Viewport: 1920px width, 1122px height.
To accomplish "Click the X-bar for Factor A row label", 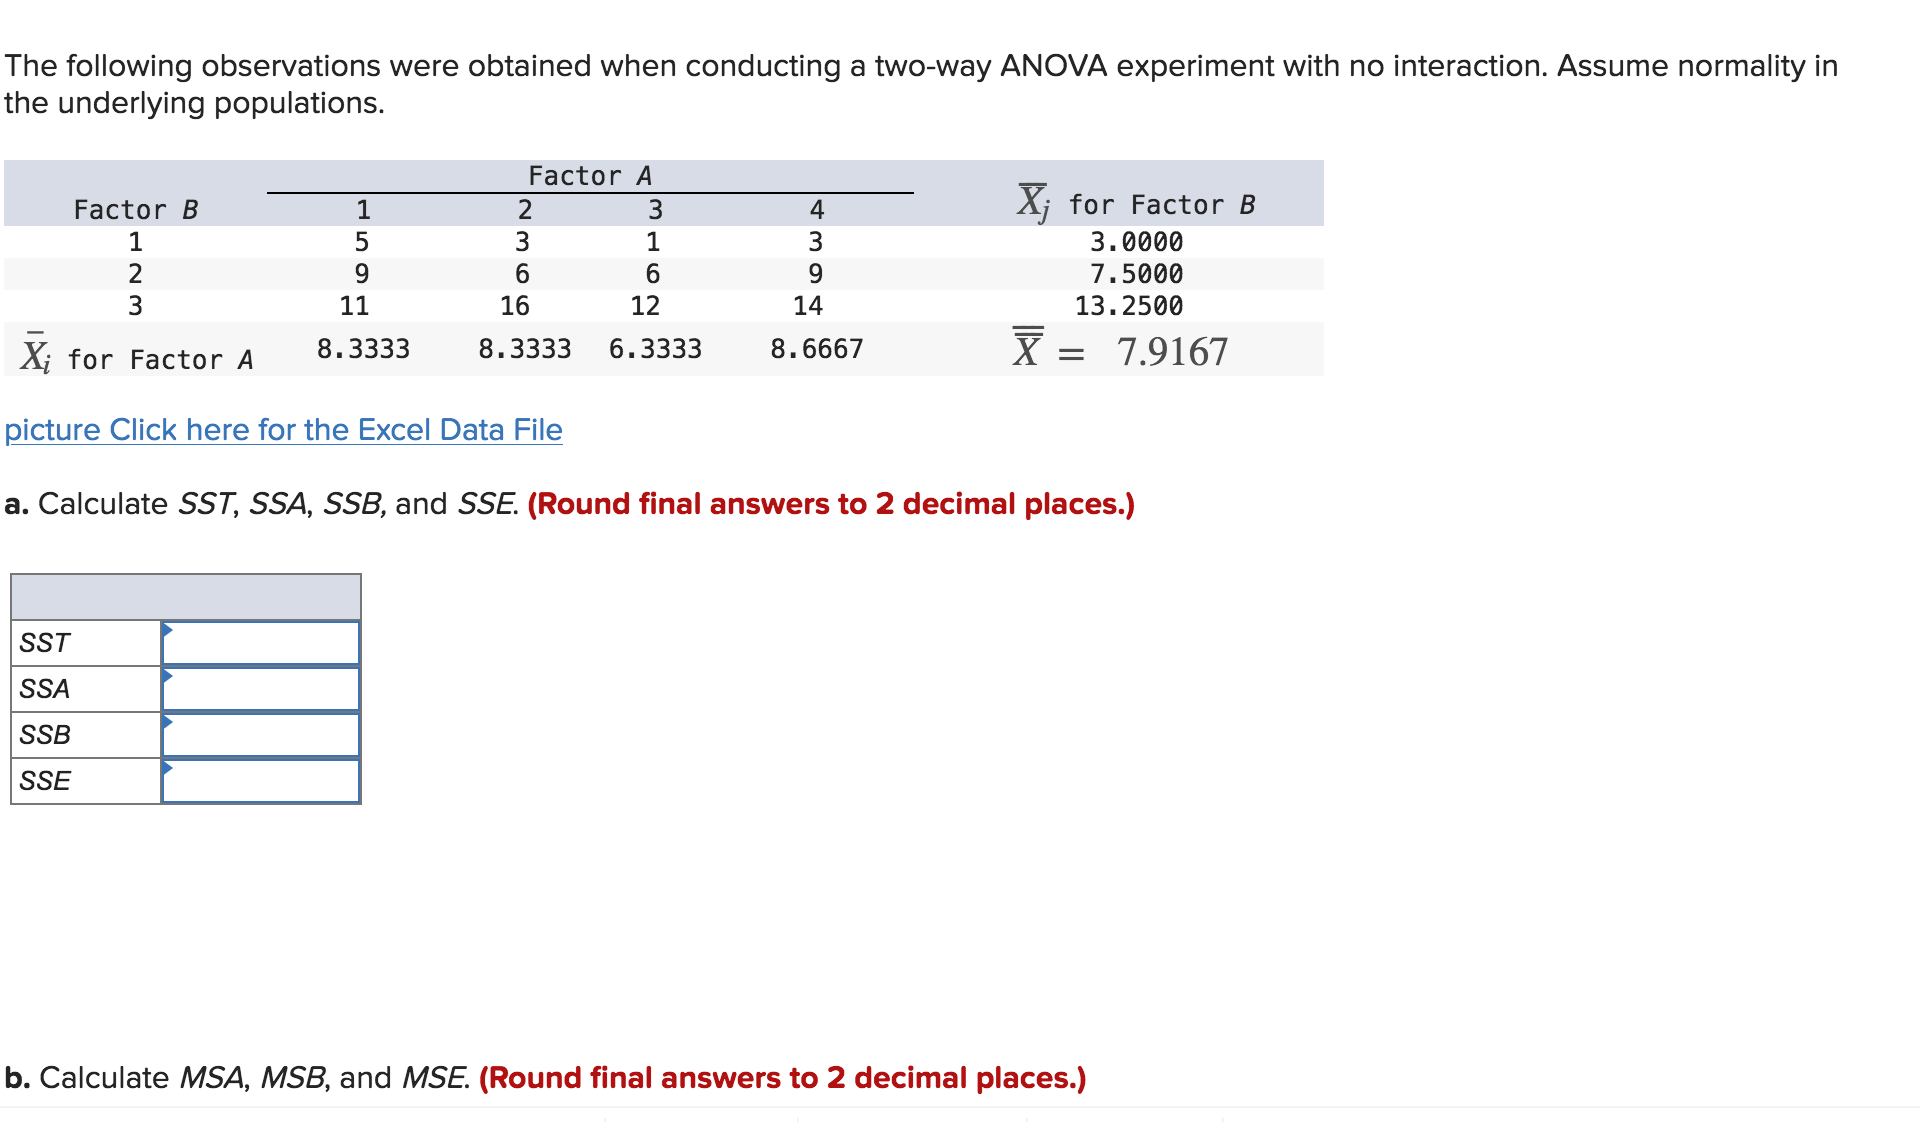I will (137, 352).
